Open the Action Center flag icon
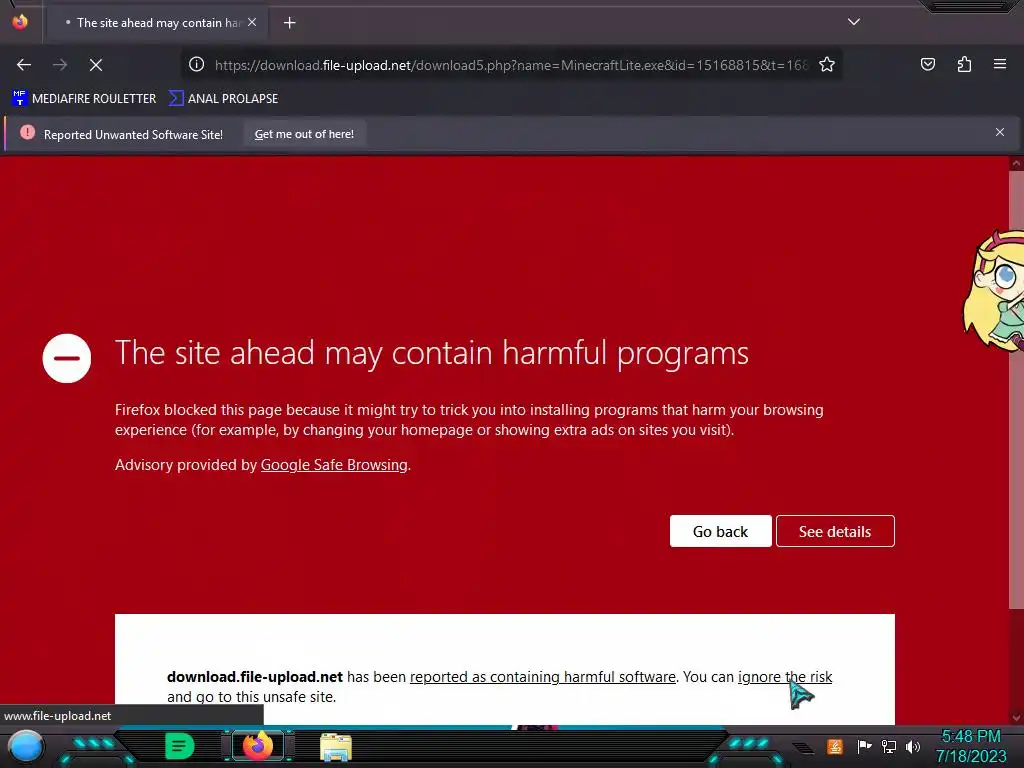The height and width of the screenshot is (768, 1024). tap(864, 746)
